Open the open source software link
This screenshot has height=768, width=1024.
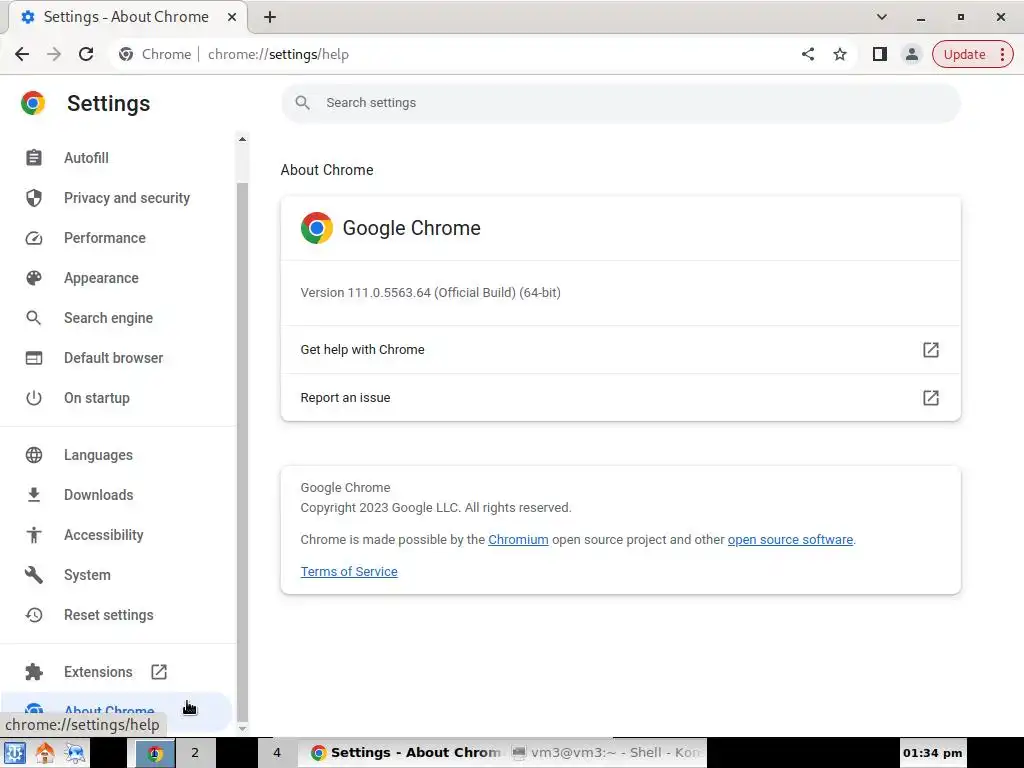point(790,539)
